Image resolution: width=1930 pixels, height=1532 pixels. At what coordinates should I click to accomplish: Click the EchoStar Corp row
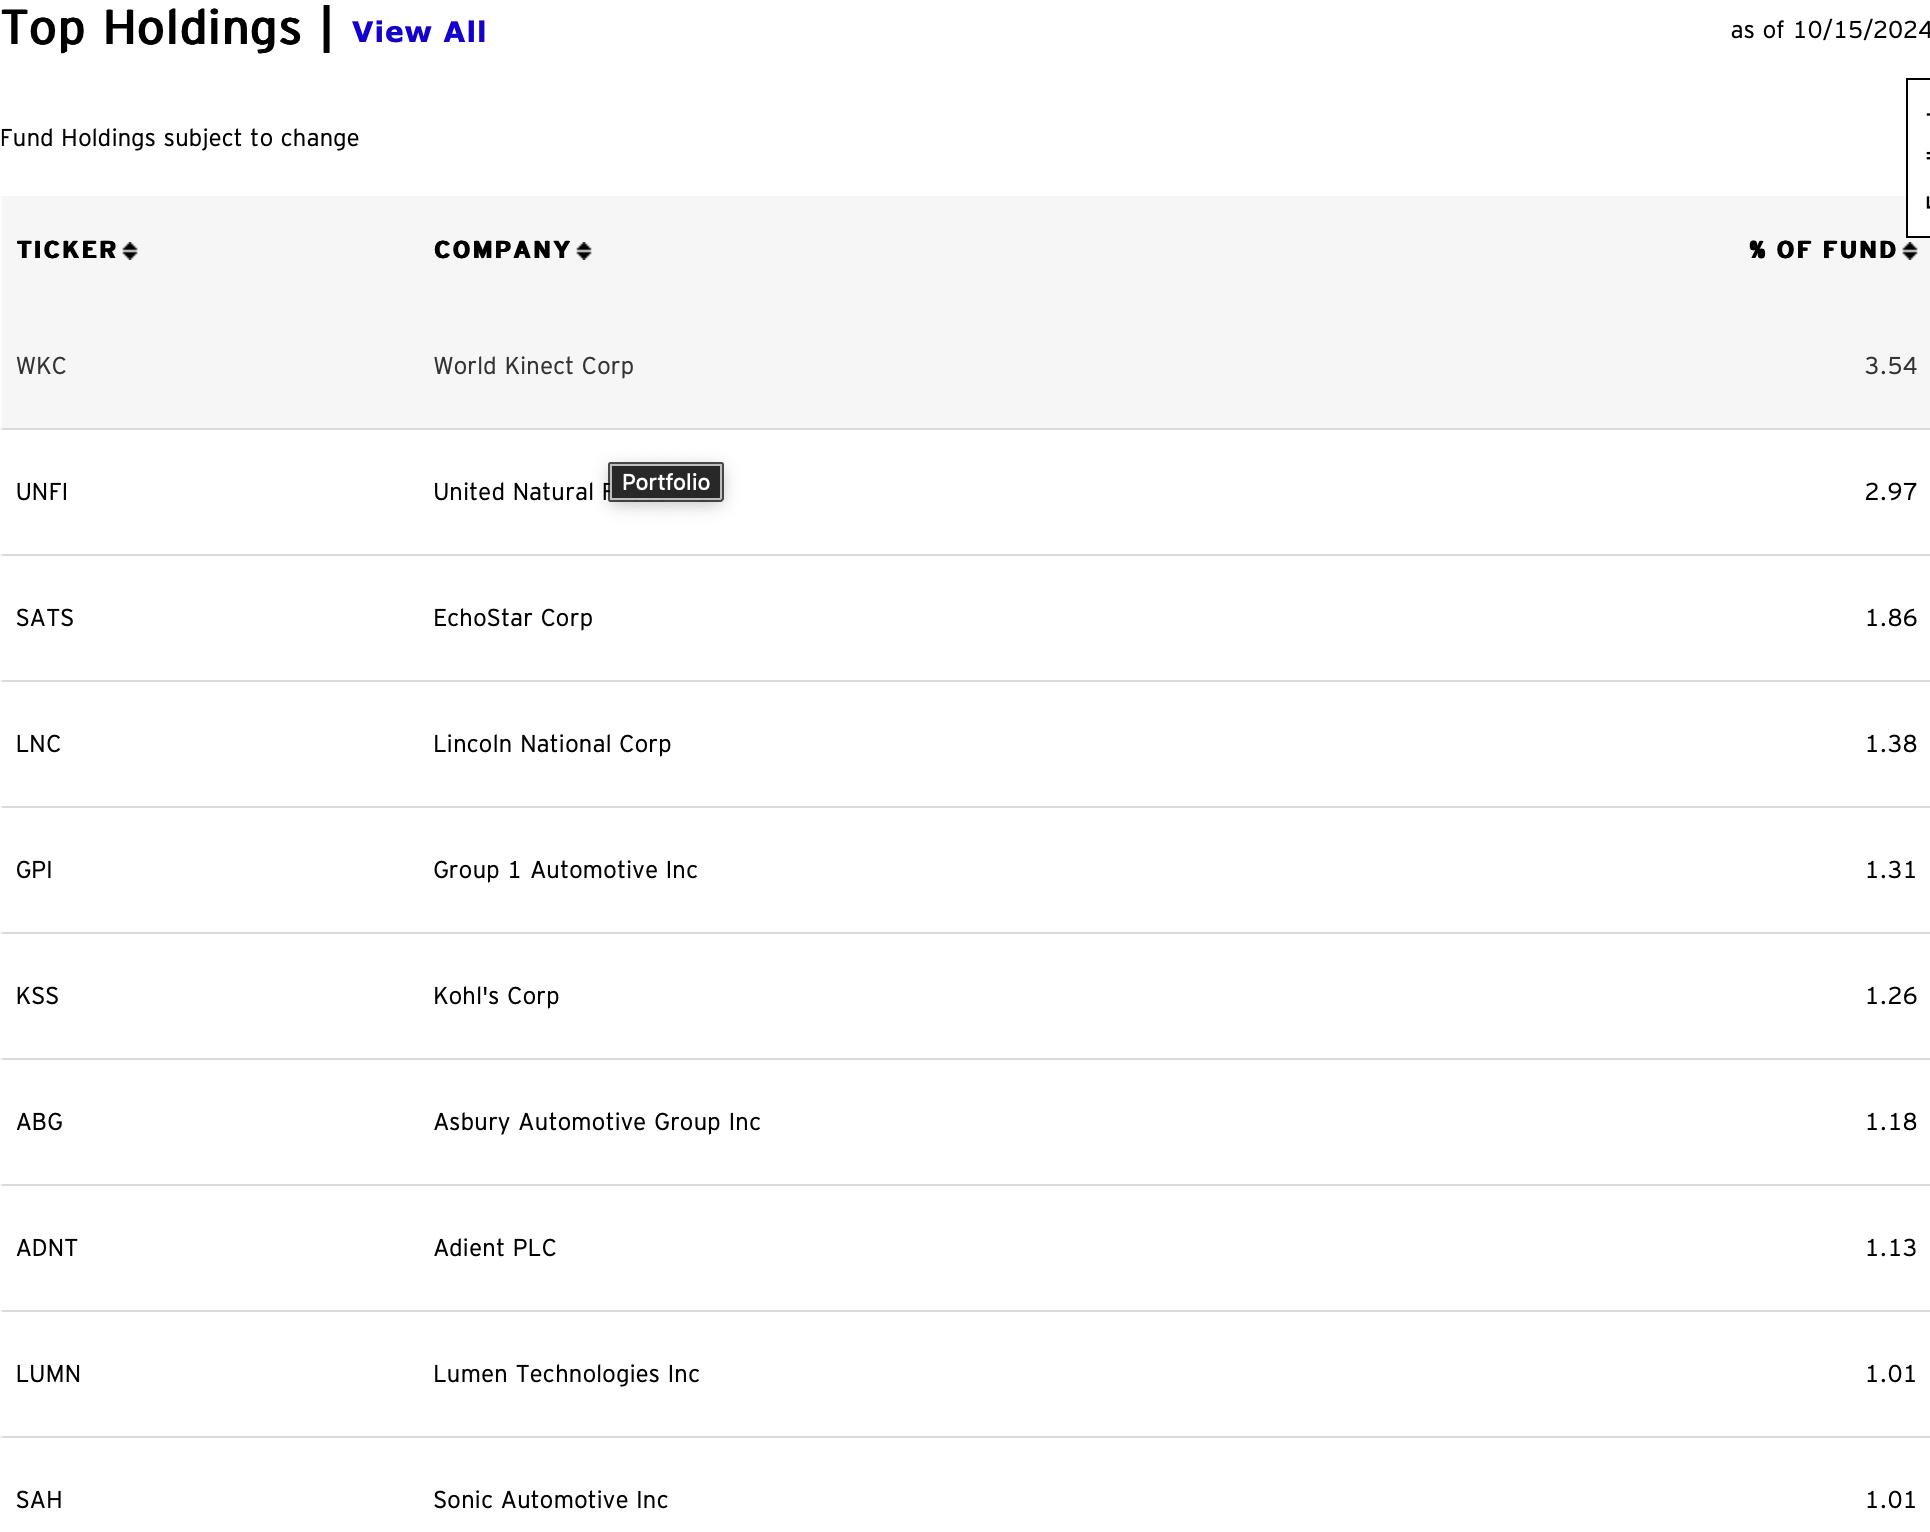[965, 618]
